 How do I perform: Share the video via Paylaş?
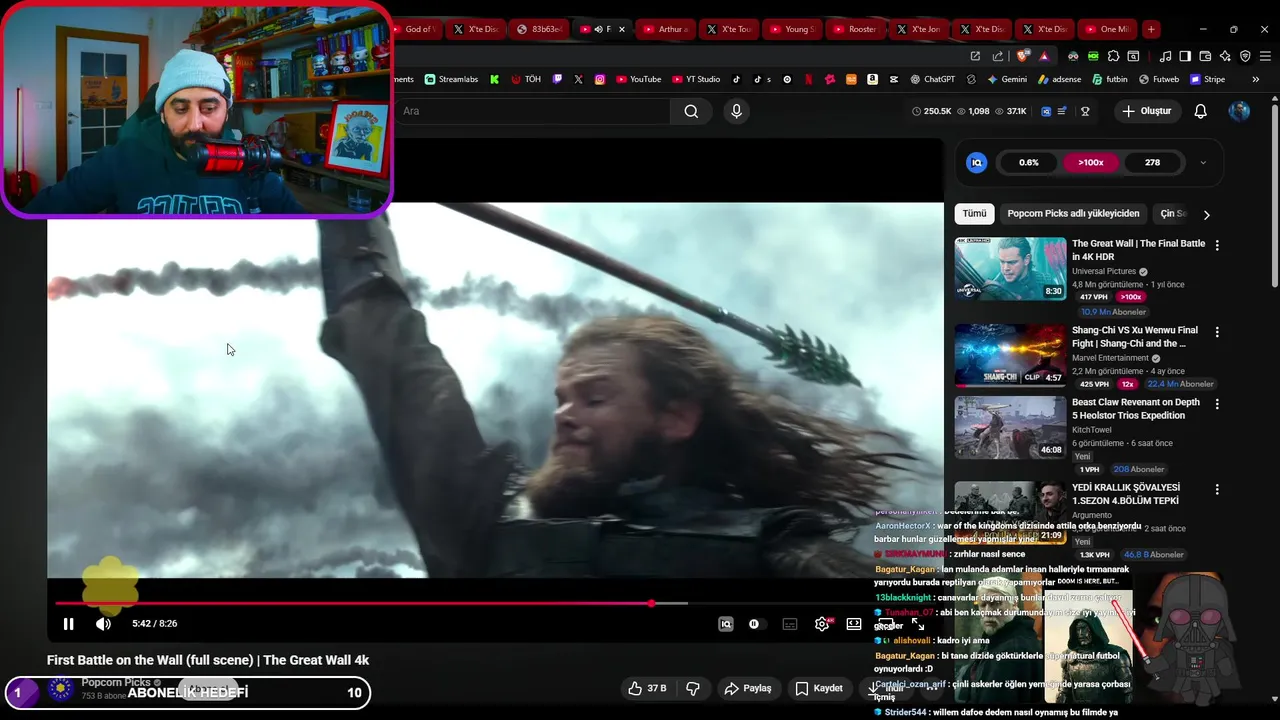[748, 689]
